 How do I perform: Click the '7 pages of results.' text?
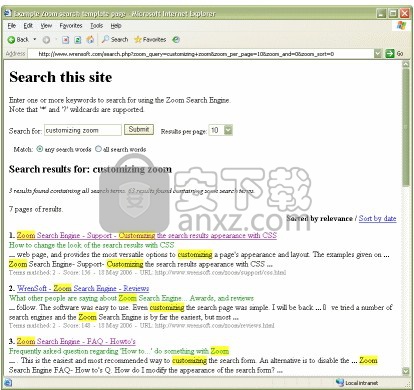[x=36, y=209]
